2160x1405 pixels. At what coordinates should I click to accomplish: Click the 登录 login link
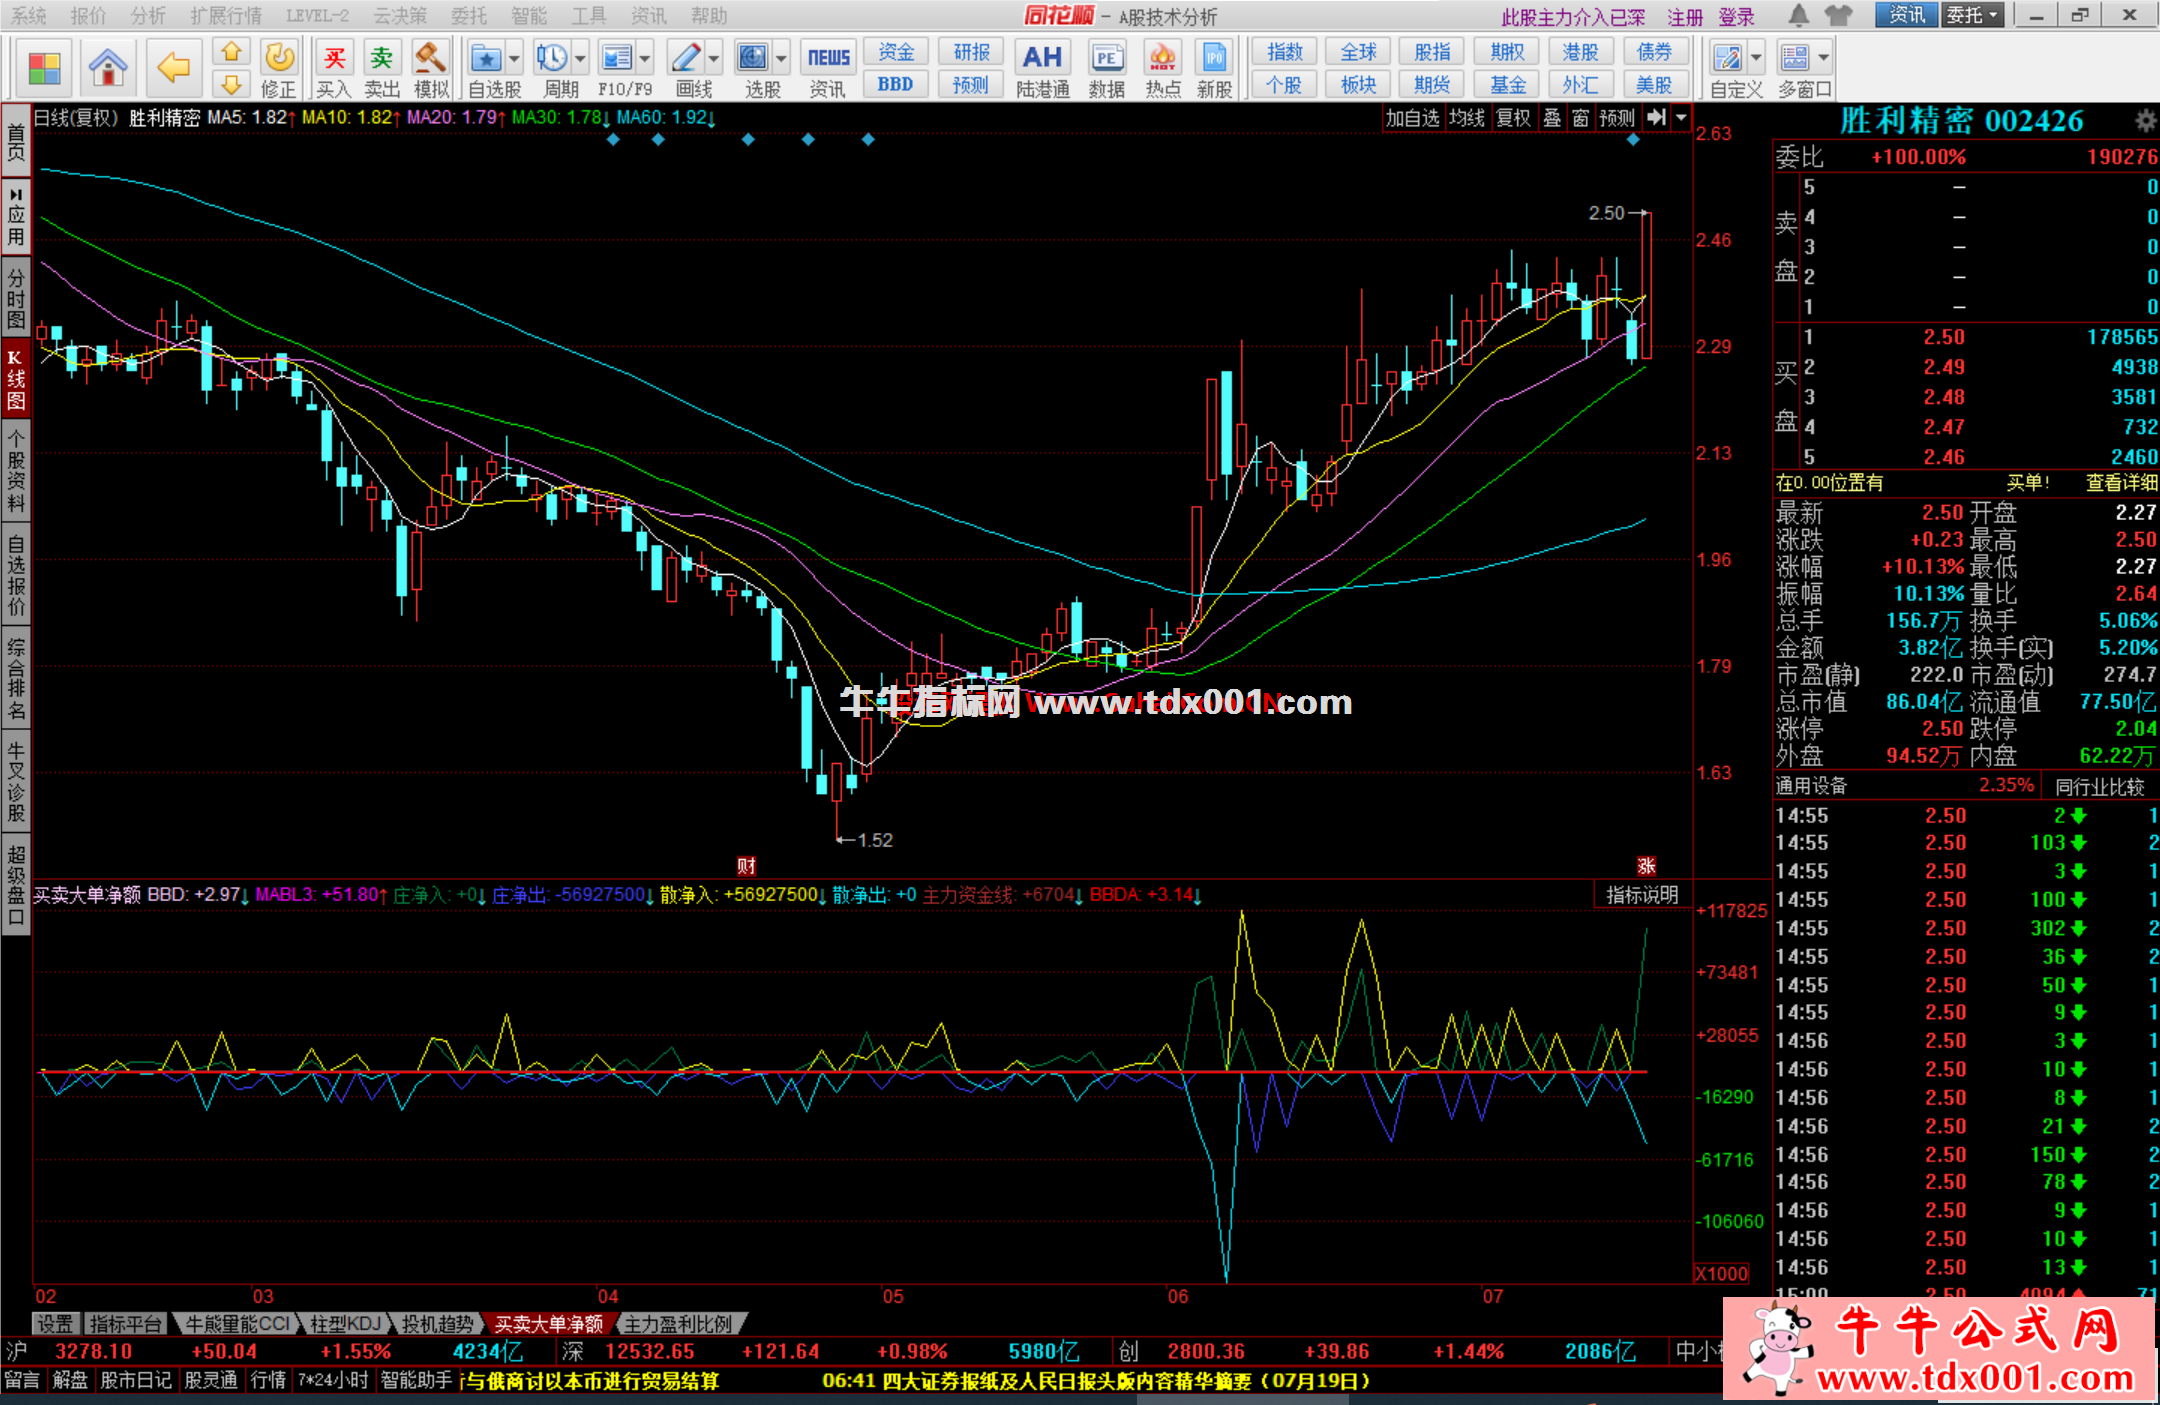click(x=1737, y=17)
